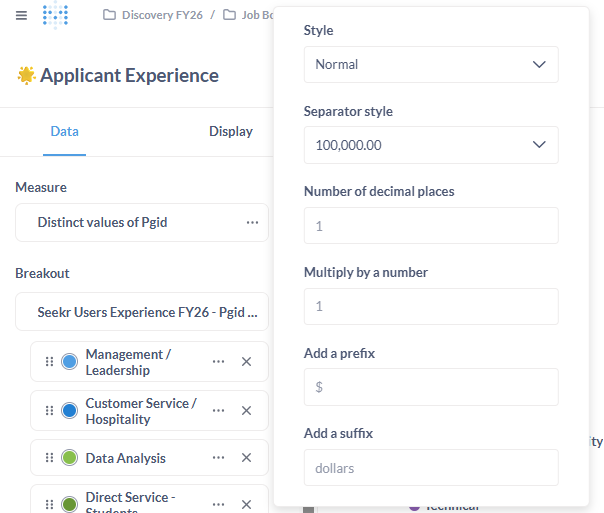
Task: Remove Management / Leadership series
Action: [x=246, y=362]
